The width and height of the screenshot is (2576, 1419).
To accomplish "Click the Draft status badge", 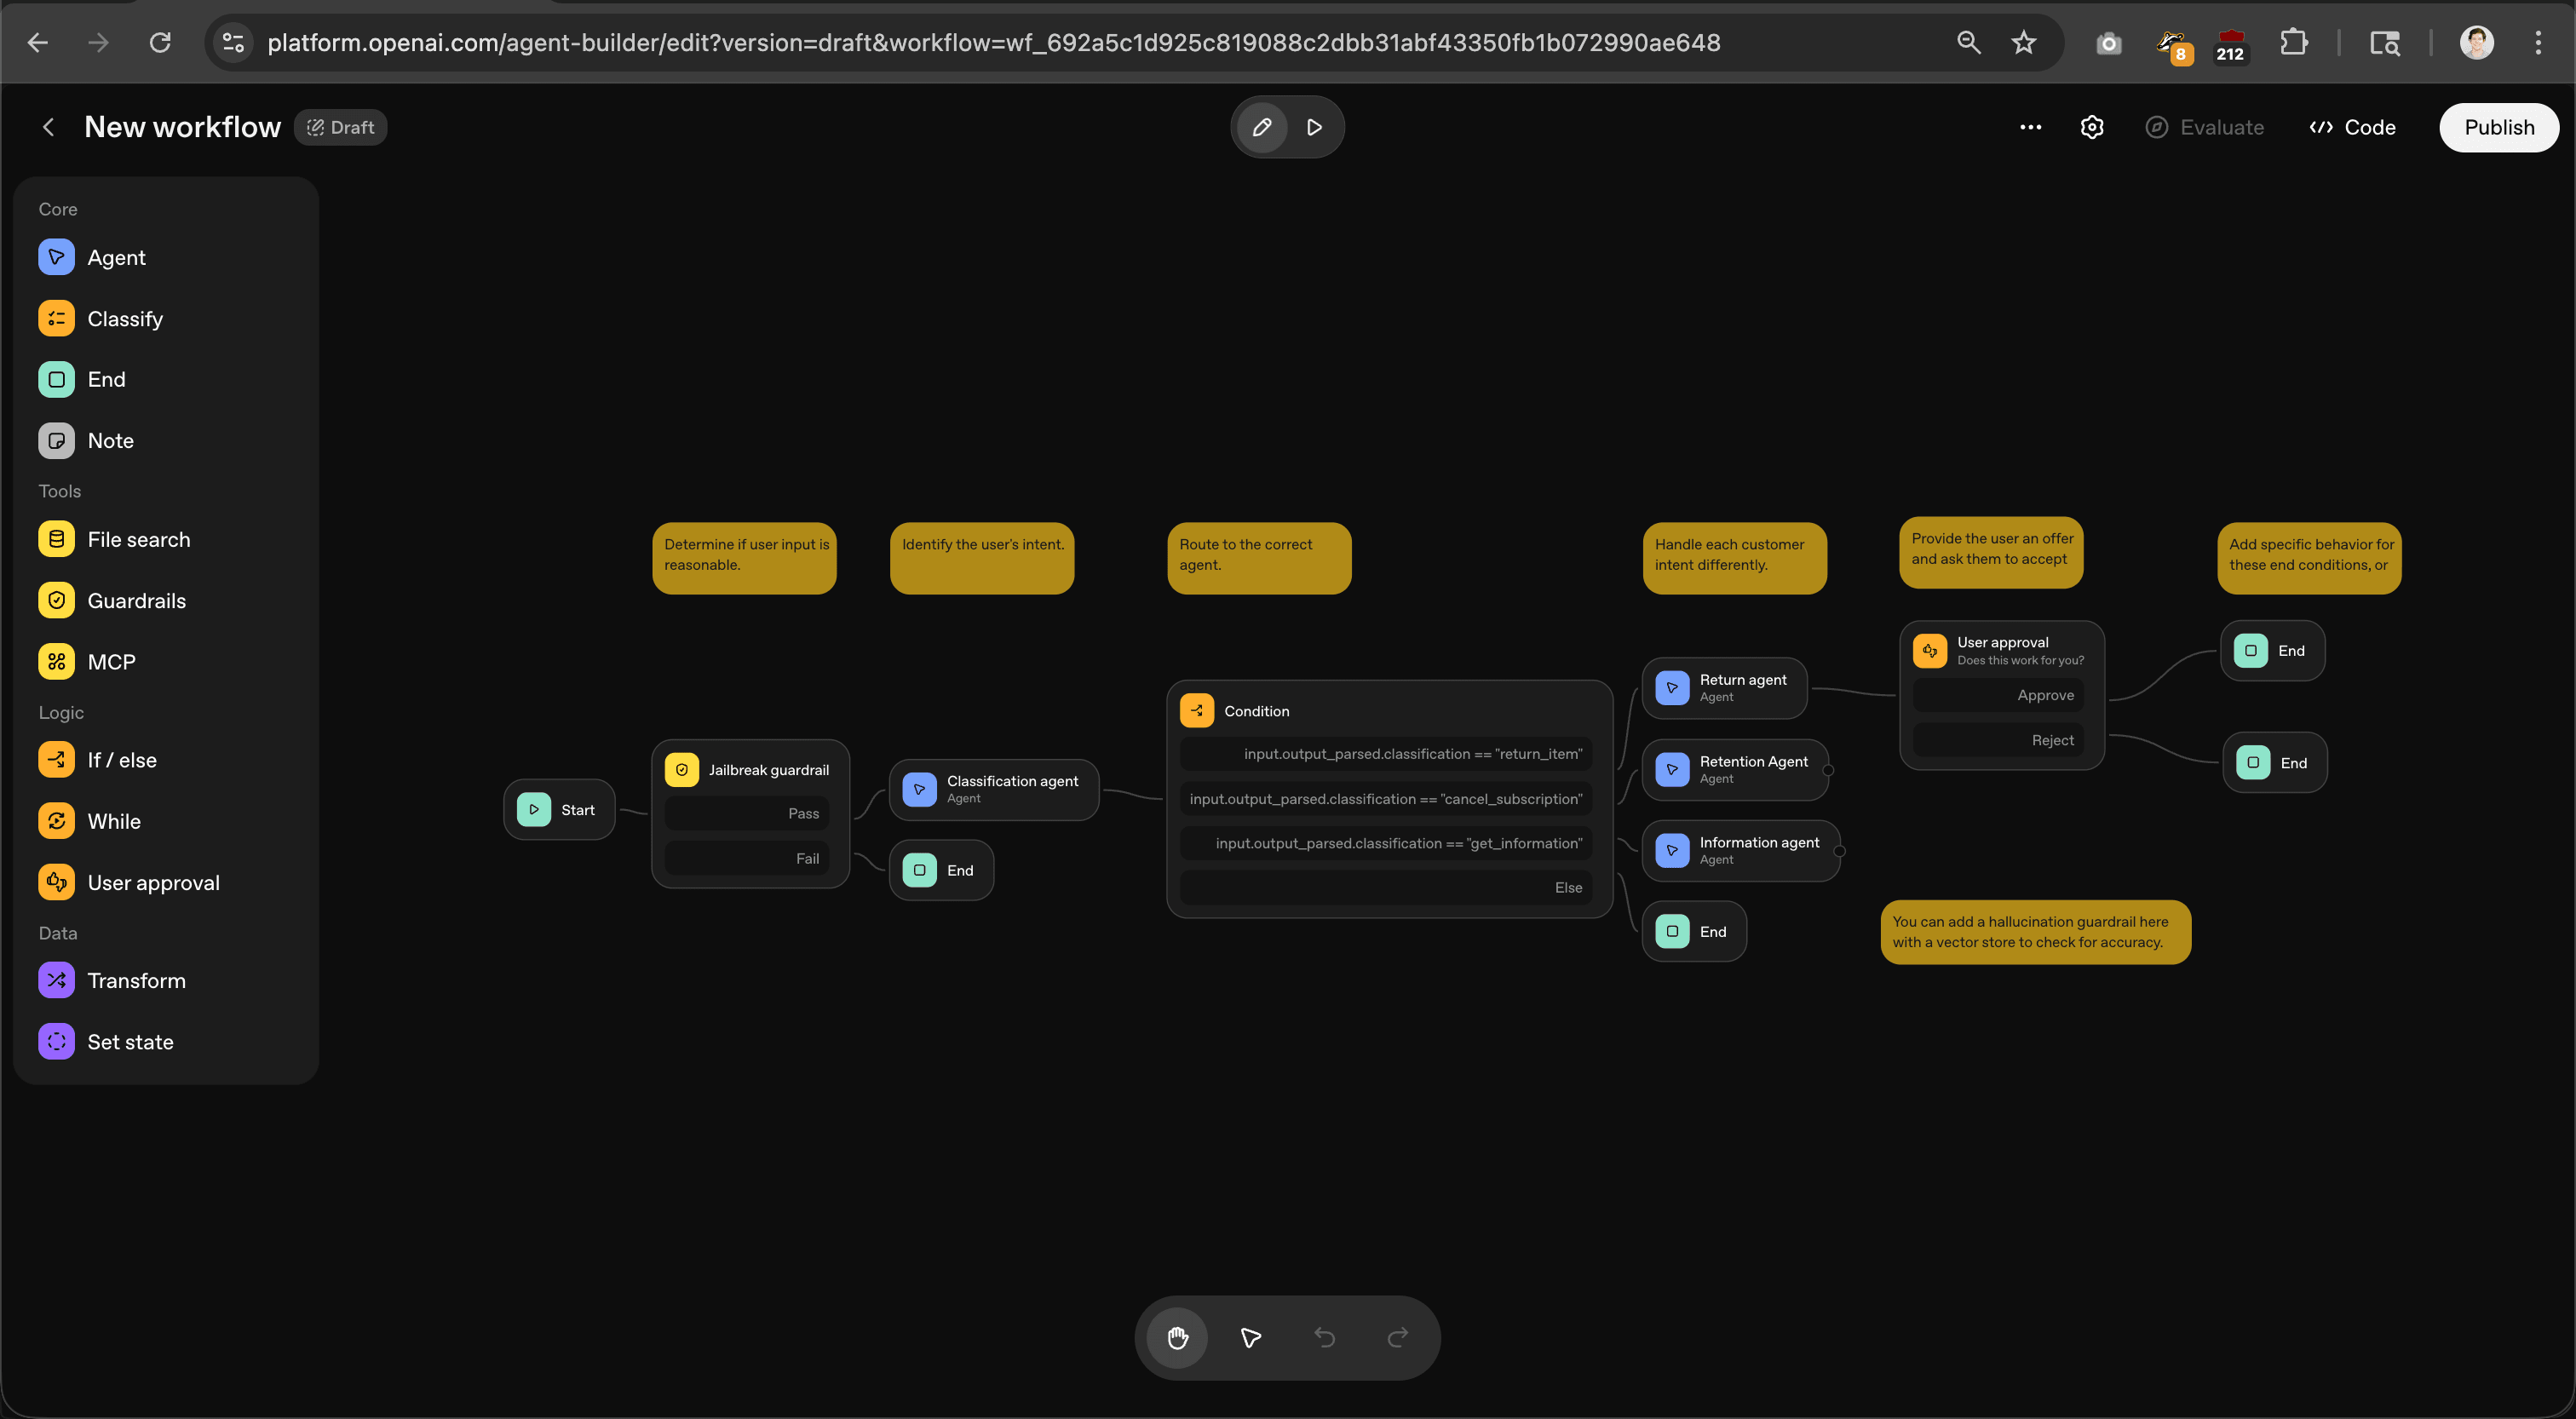I will [x=340, y=127].
